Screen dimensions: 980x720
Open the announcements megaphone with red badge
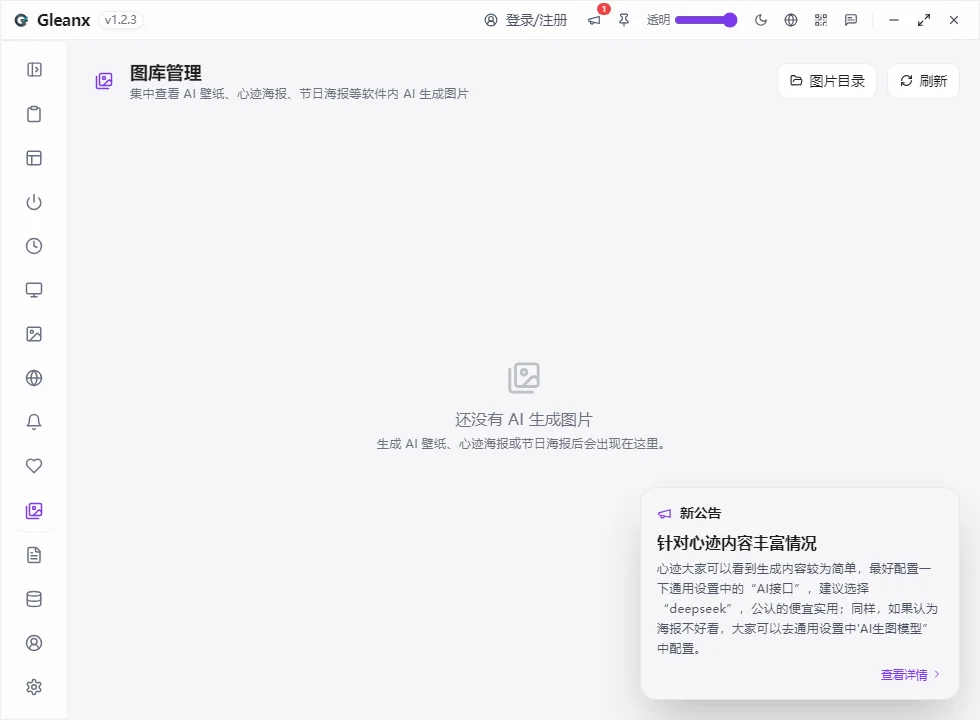click(x=595, y=20)
